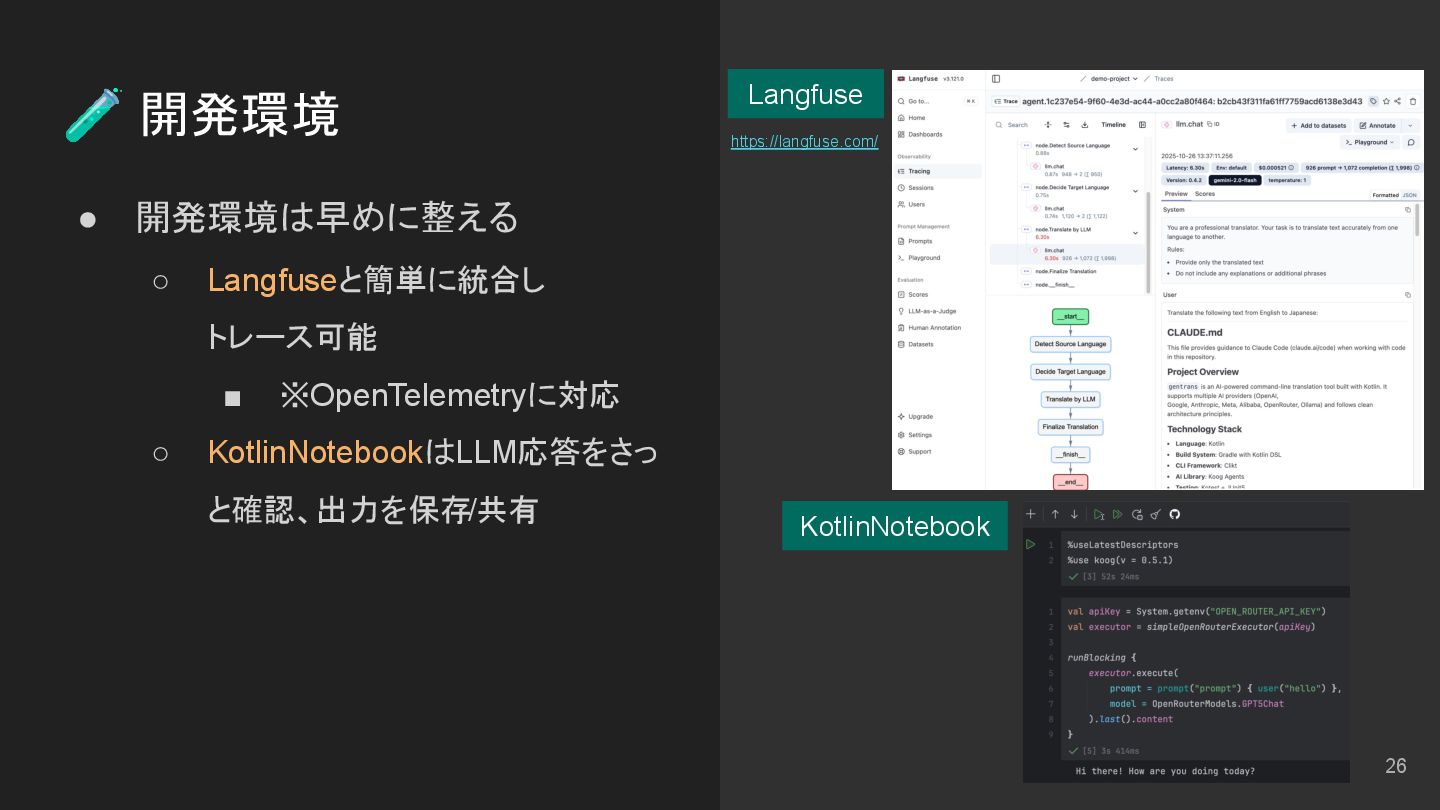Click the trace tree Search field

pyautogui.click(x=1014, y=125)
